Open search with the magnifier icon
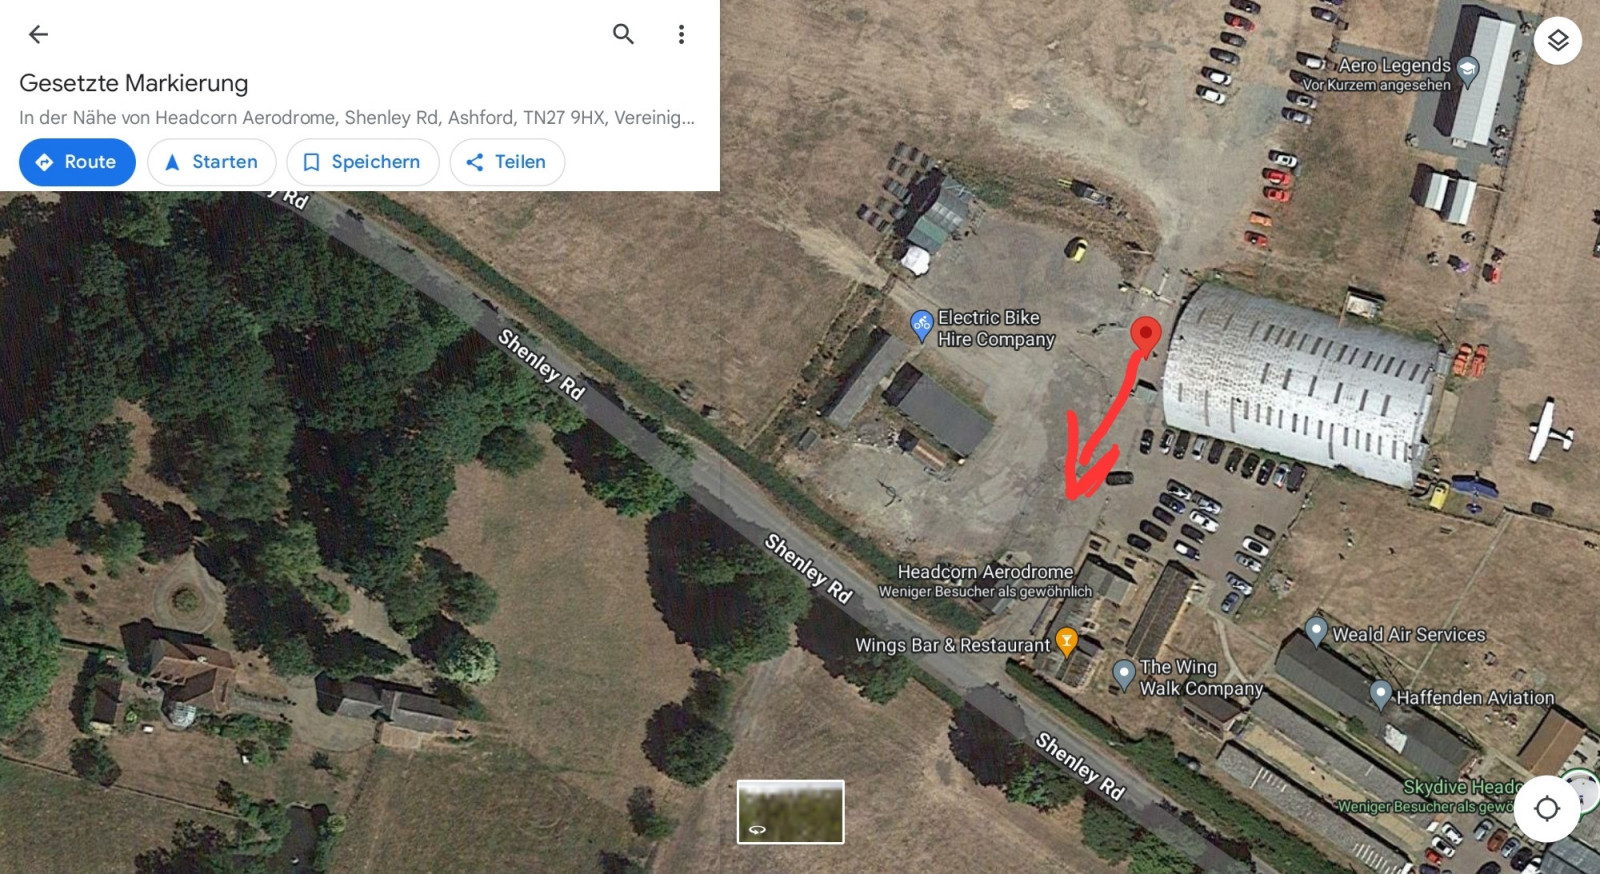This screenshot has height=874, width=1600. click(x=623, y=34)
